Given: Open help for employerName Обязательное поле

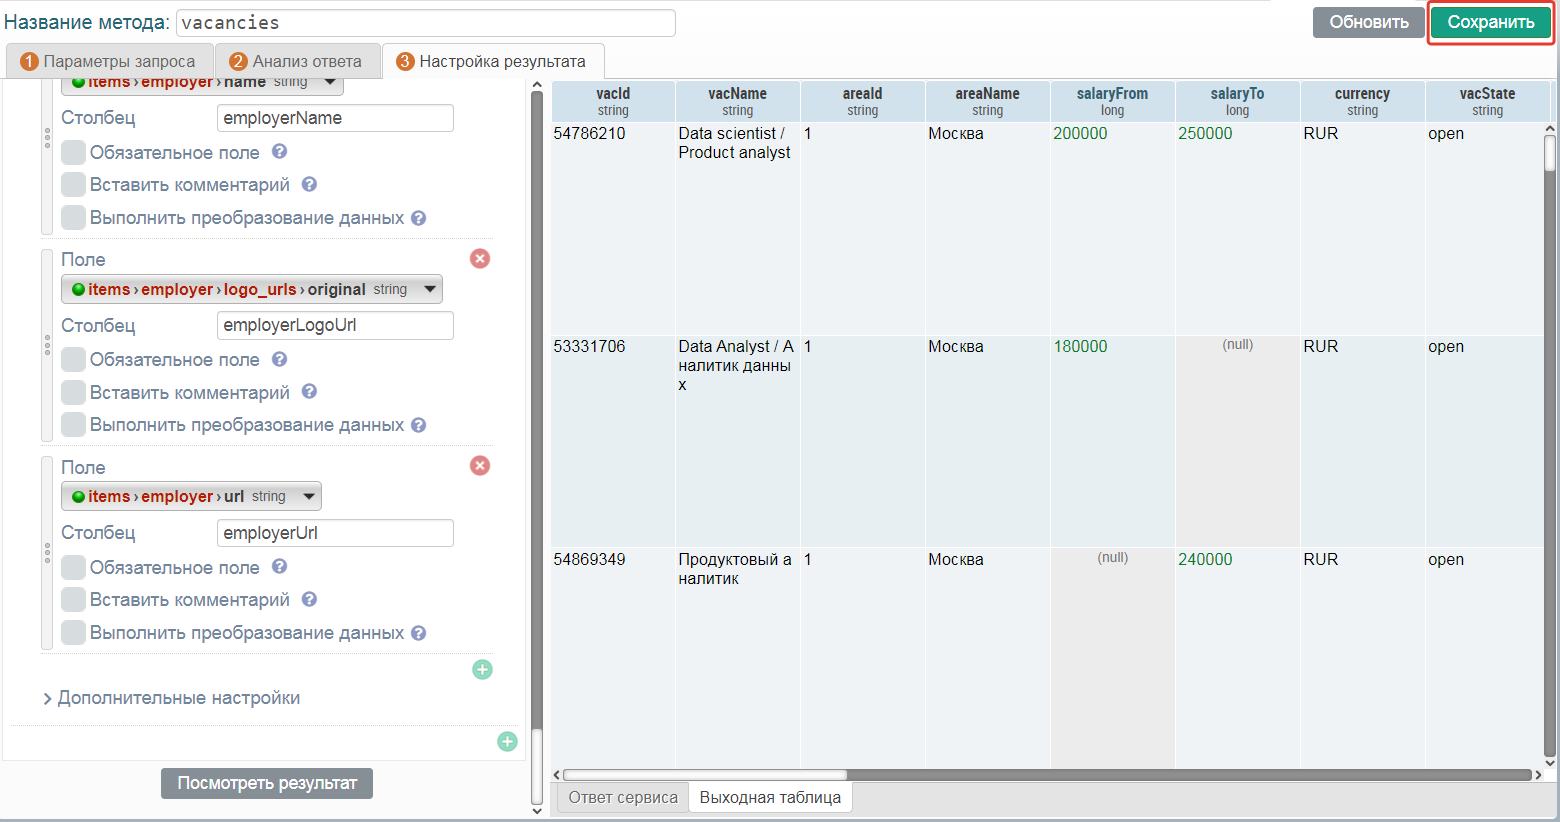Looking at the screenshot, I should click(280, 152).
